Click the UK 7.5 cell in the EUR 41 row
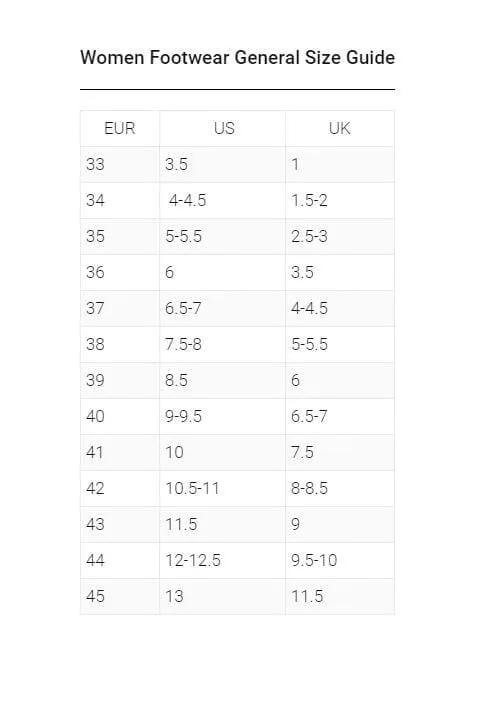Screen dimensions: 479x724 [340, 452]
